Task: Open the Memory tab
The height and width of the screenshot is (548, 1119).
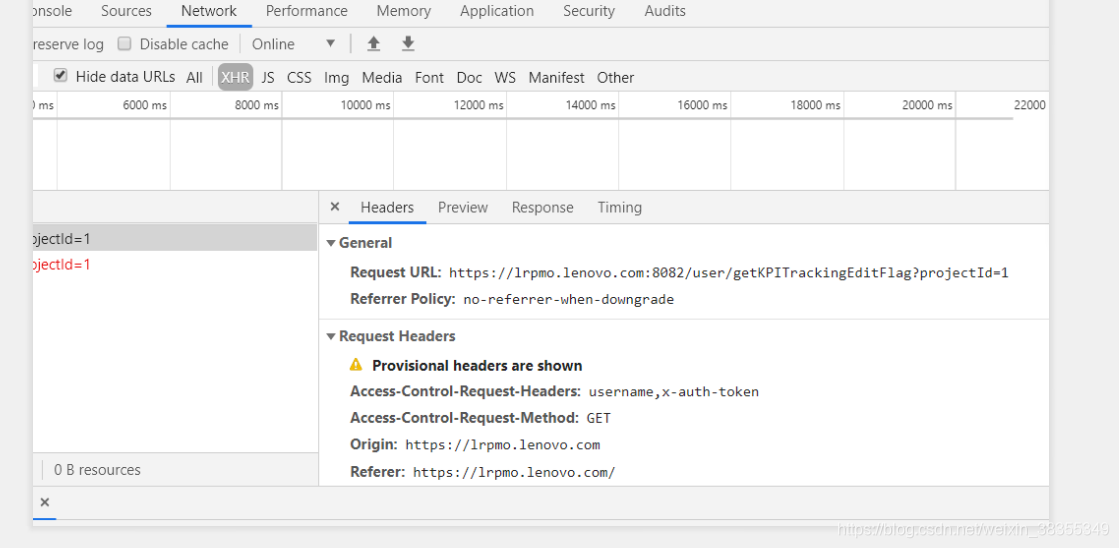Action: 404,11
